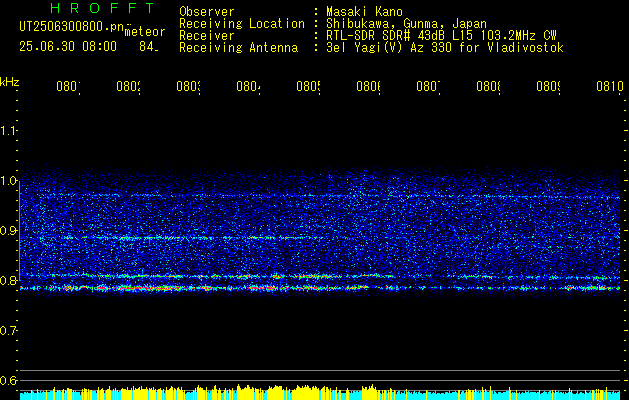This screenshot has height=400, width=629.
Task: Select the filename UT2506300800.pn
Action: (x=72, y=27)
